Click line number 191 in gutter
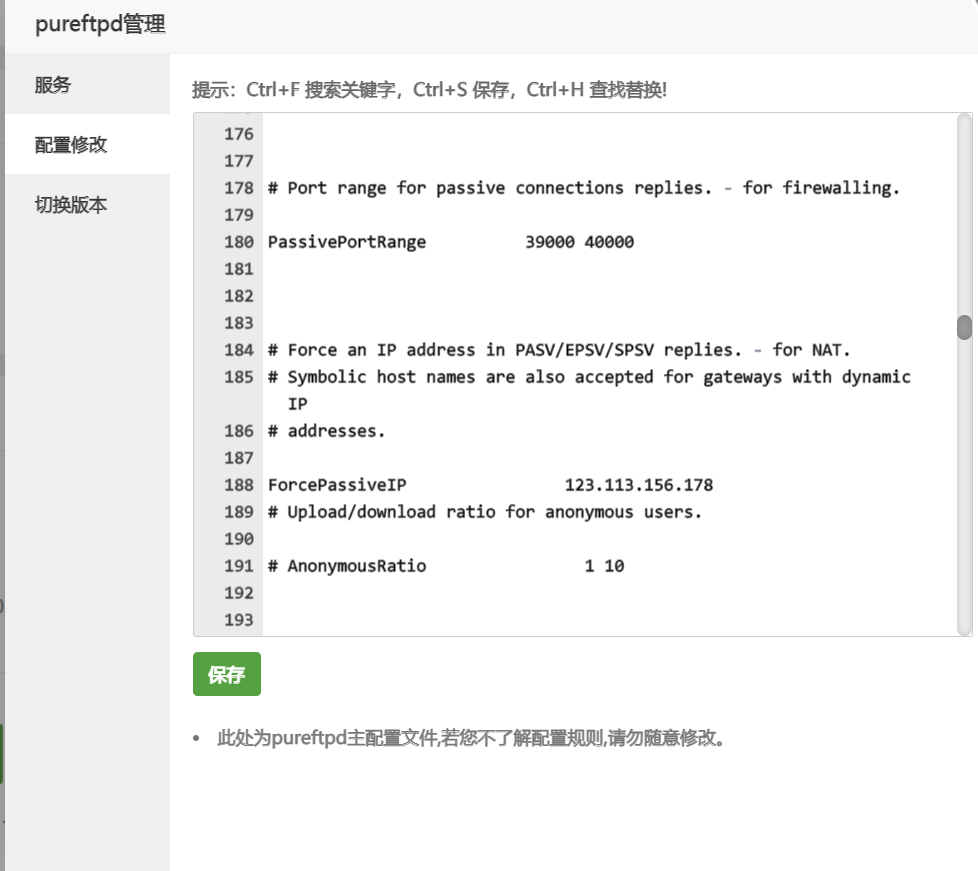 point(239,566)
